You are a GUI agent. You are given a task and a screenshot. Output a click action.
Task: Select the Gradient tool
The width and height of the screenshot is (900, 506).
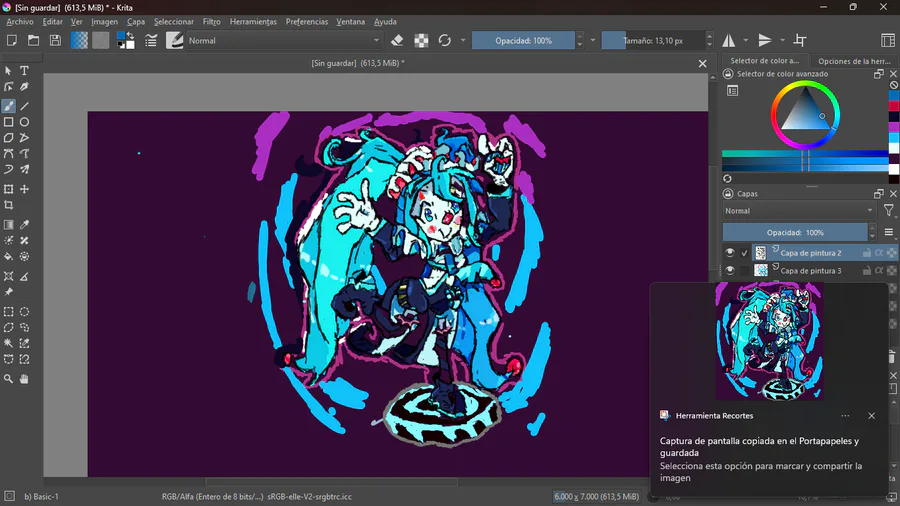click(8, 225)
